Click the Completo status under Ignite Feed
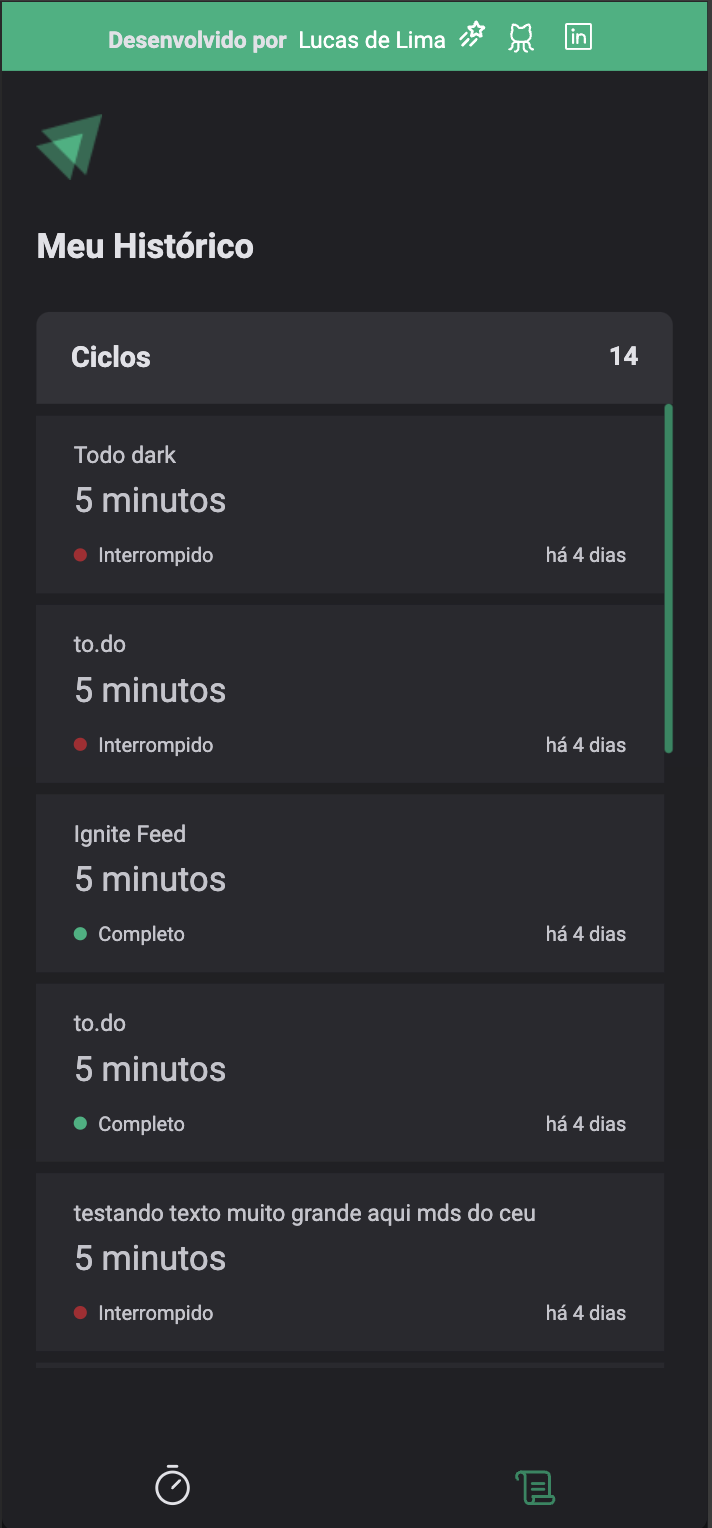This screenshot has width=712, height=1528. coord(141,934)
